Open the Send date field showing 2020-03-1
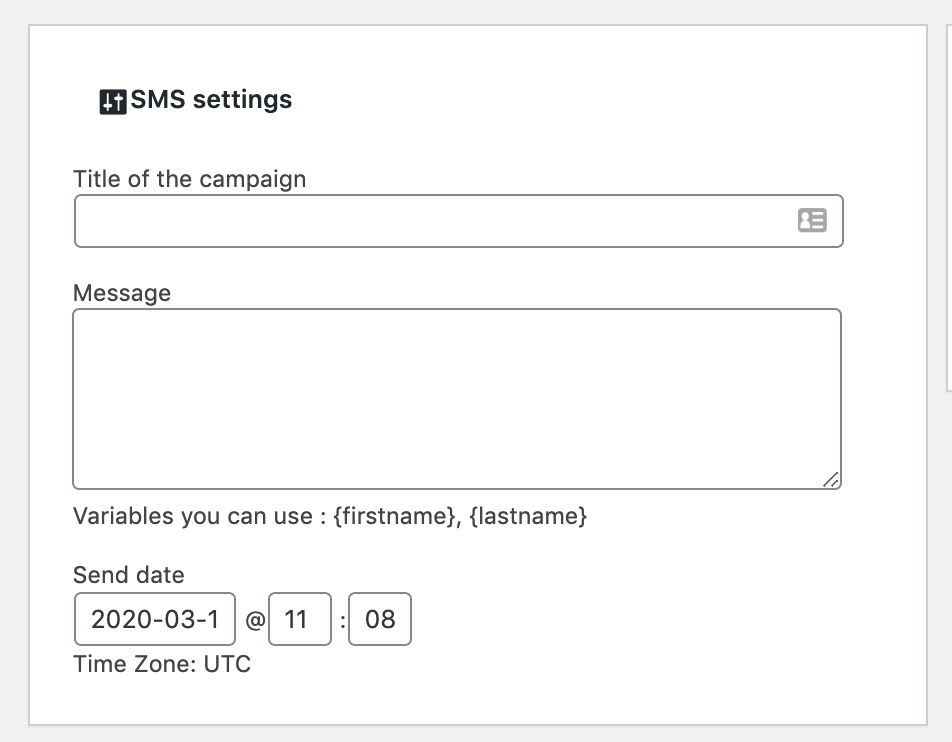The image size is (952, 742). click(155, 619)
